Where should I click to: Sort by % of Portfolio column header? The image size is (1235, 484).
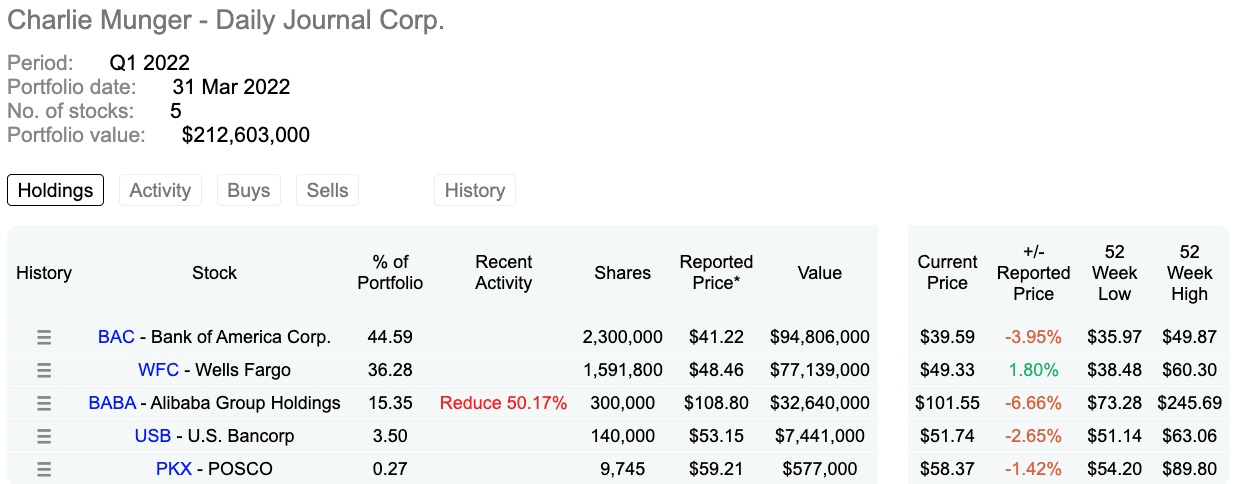pyautogui.click(x=390, y=273)
